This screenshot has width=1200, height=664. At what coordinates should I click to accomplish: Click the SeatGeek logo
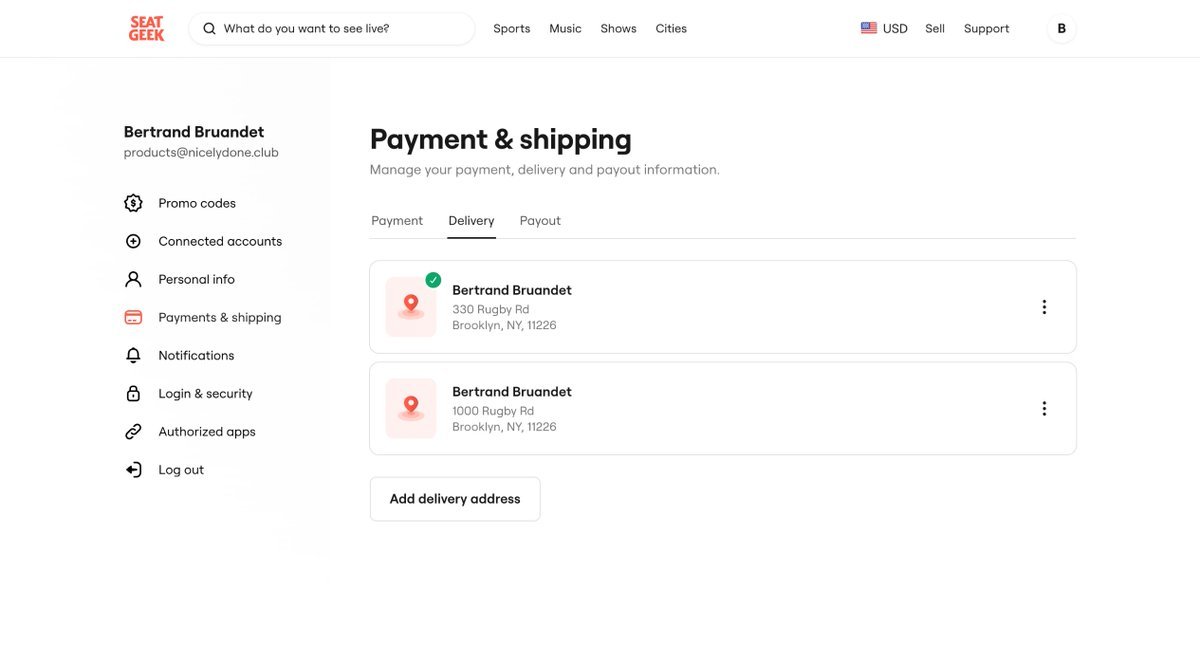146,29
